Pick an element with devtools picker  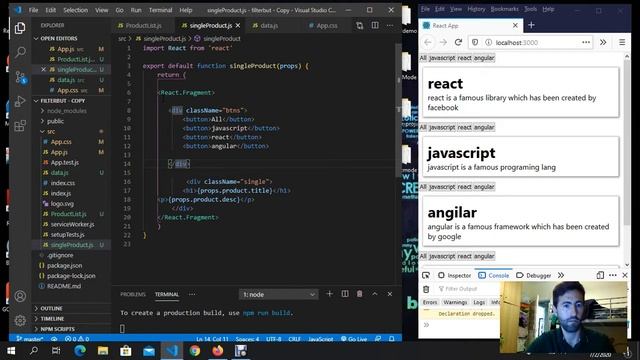click(x=426, y=275)
